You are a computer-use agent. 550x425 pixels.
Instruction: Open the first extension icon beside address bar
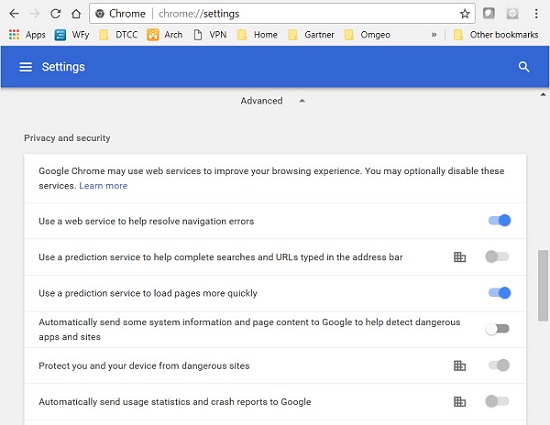click(x=489, y=13)
